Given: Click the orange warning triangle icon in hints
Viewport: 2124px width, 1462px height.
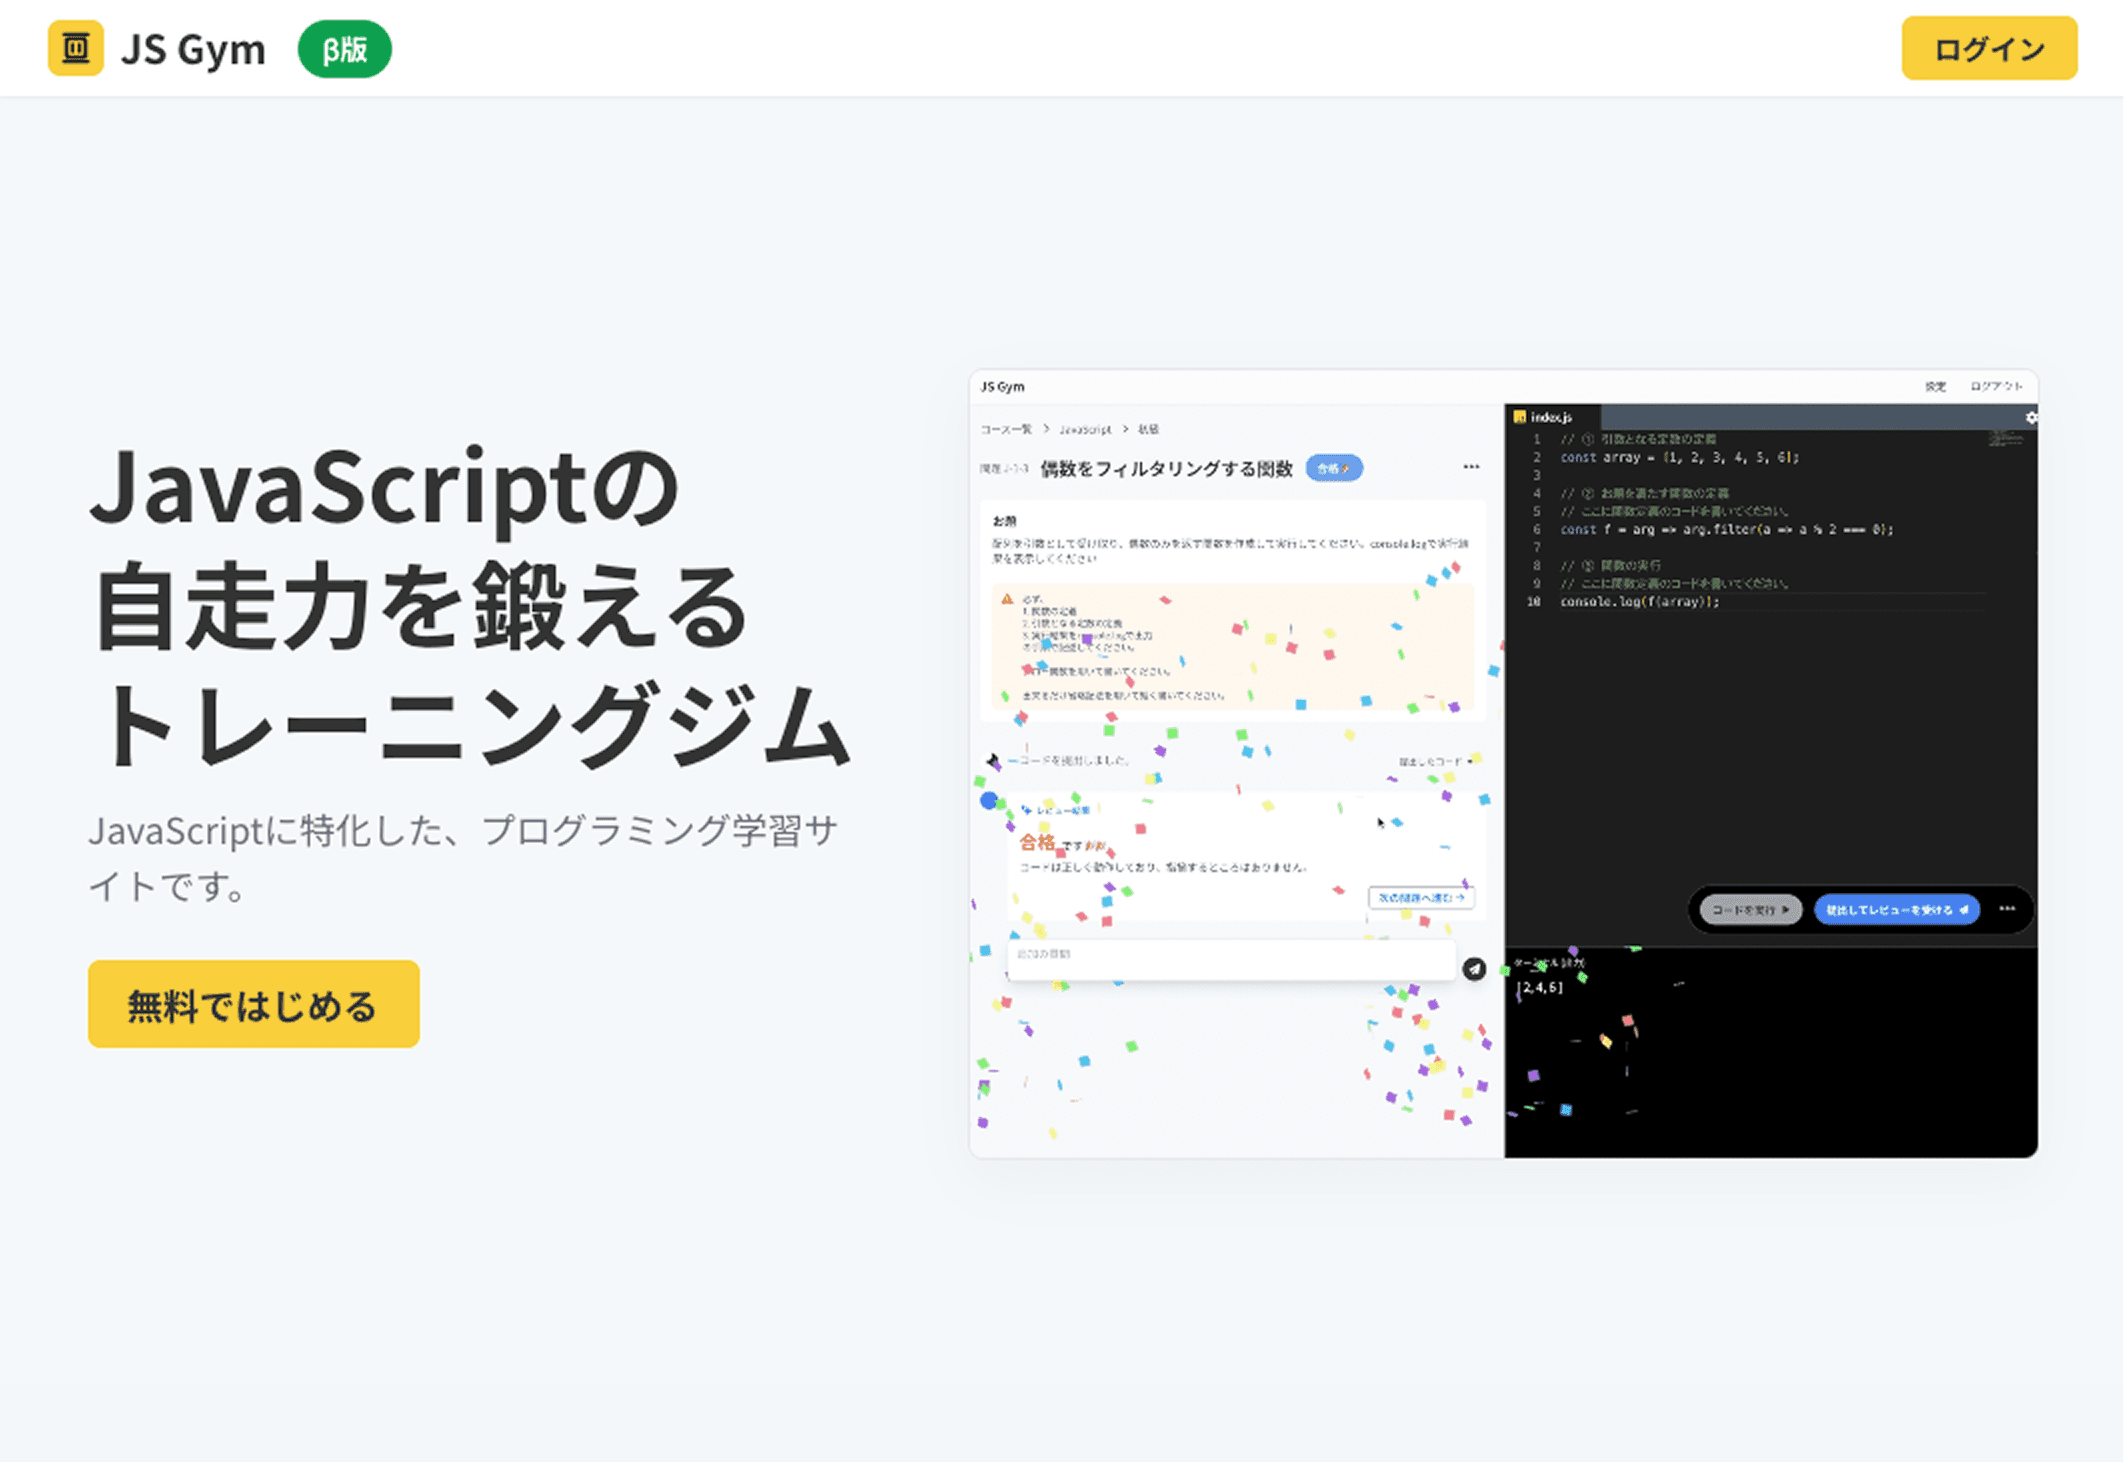Looking at the screenshot, I should click(x=1007, y=599).
